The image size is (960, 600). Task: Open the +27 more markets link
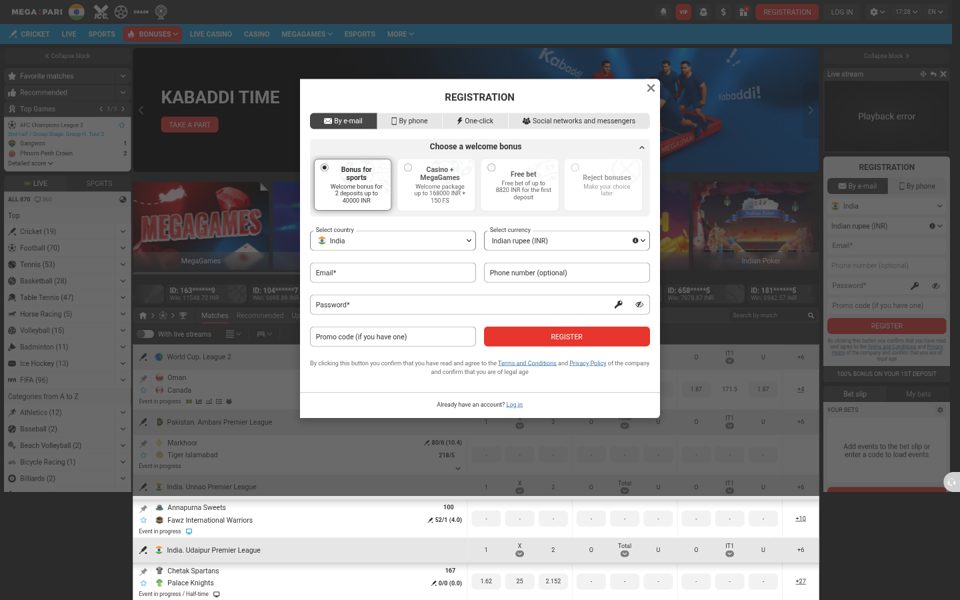[x=800, y=582]
